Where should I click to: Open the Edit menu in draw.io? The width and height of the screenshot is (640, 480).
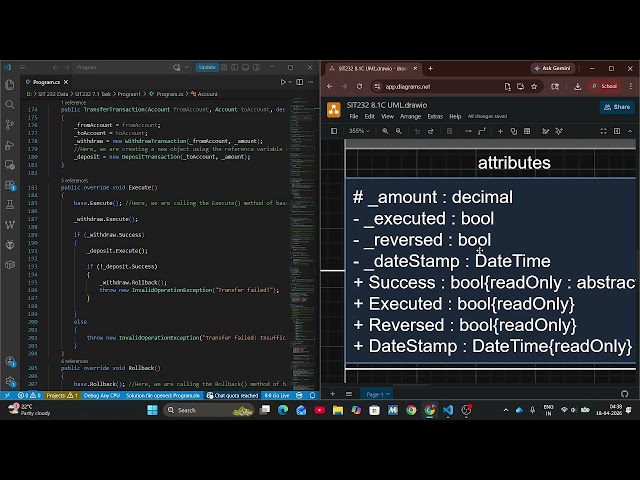tap(369, 116)
